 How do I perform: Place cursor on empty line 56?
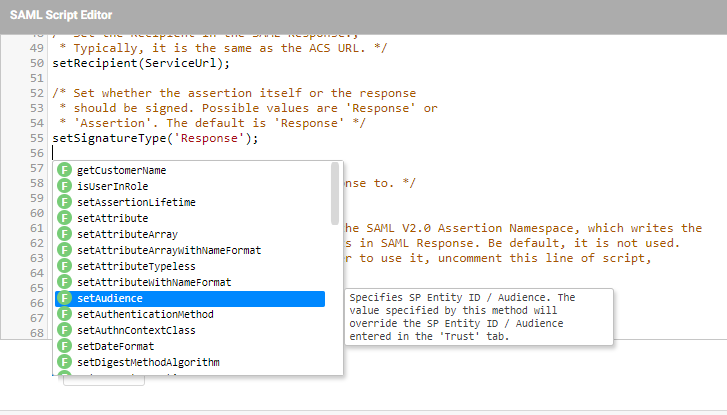[x=200, y=153]
